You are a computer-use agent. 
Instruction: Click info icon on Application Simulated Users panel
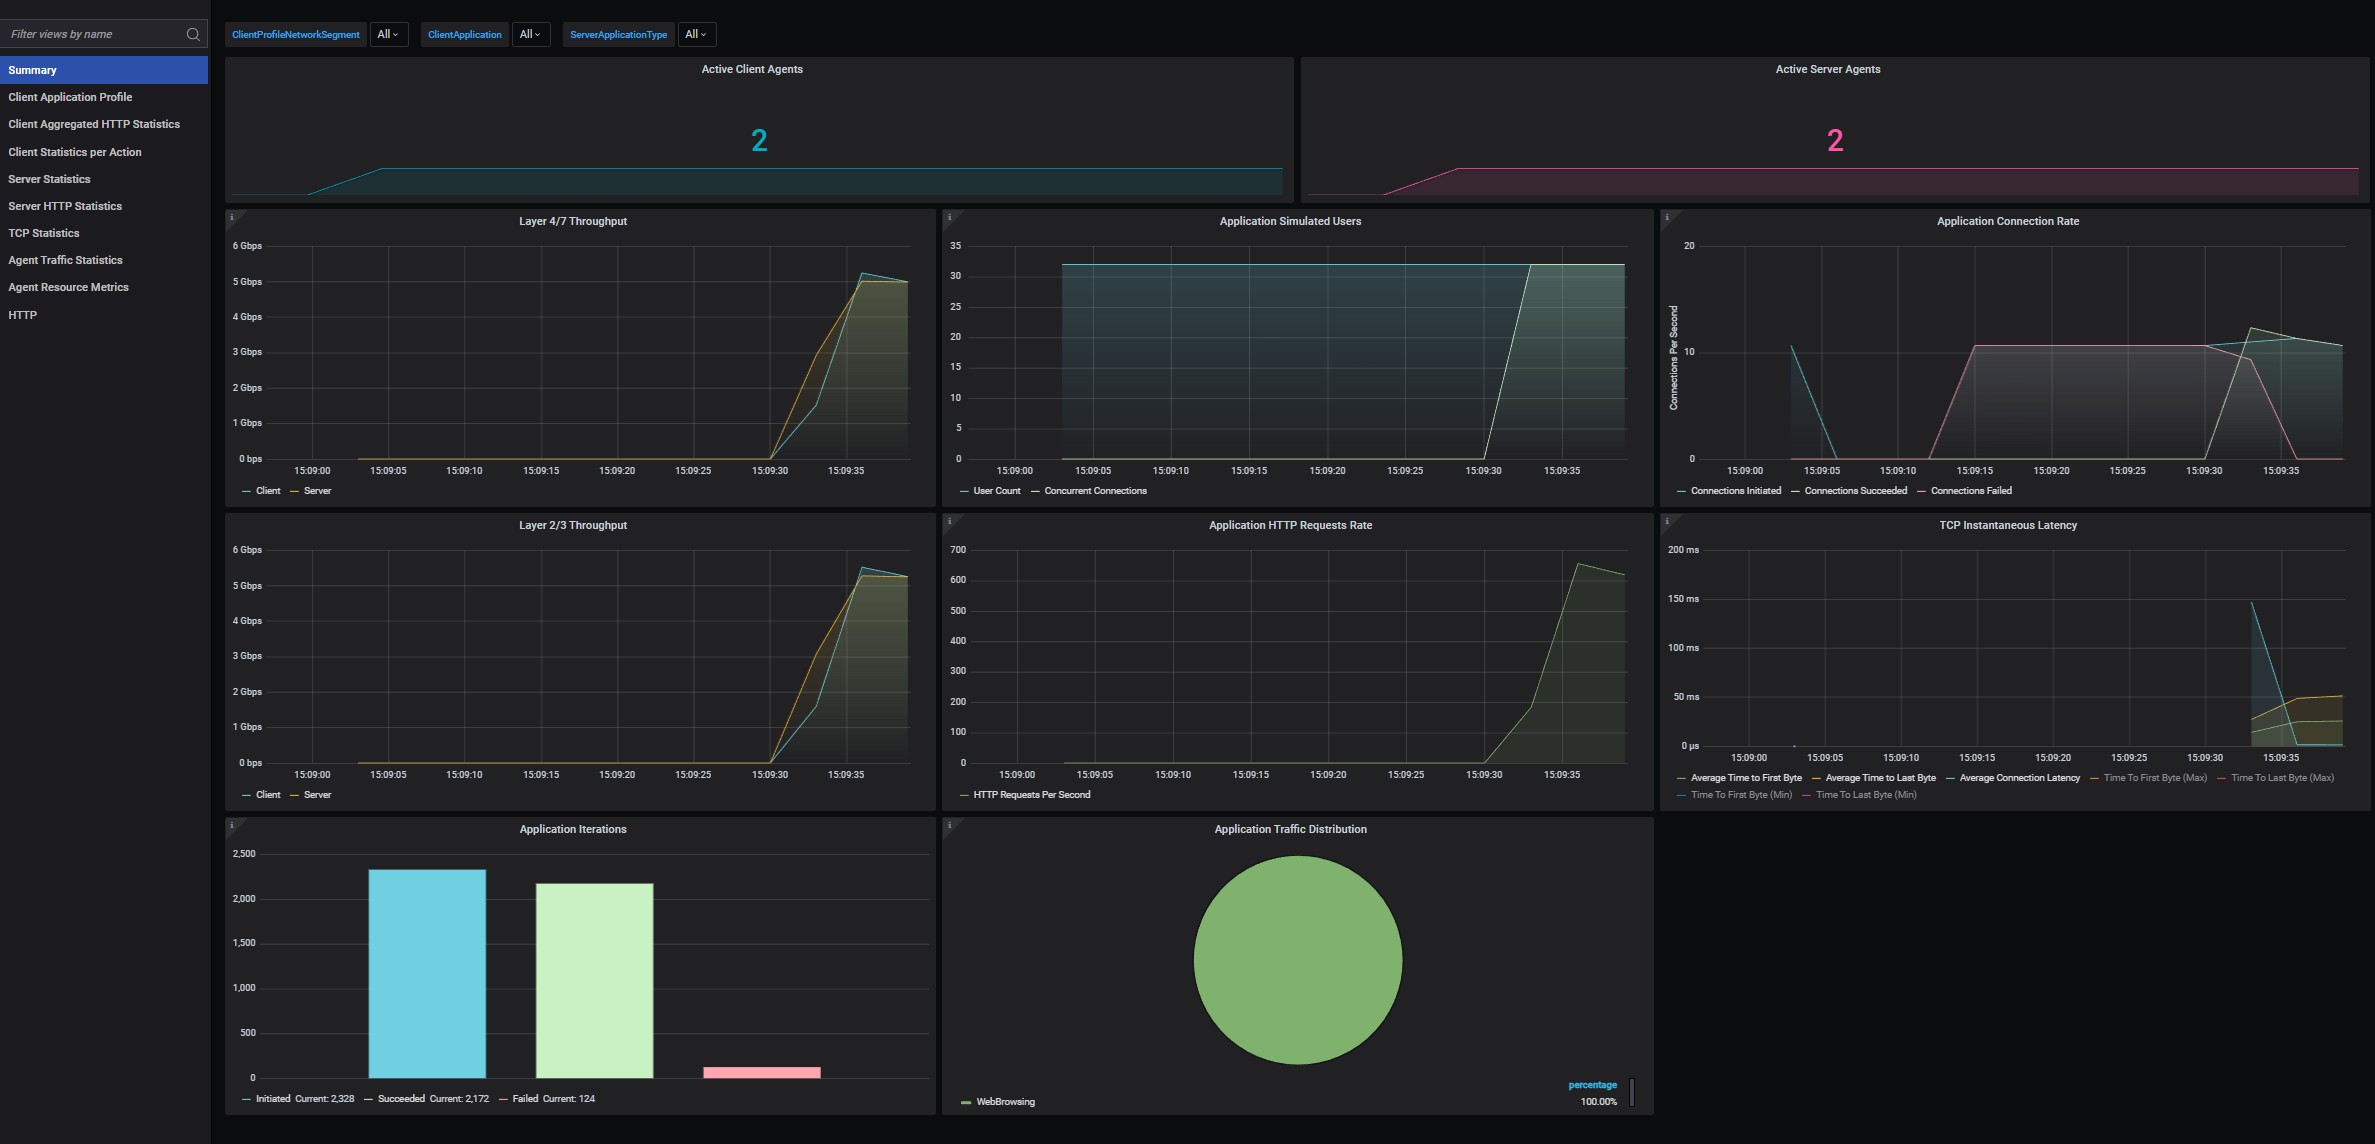[x=949, y=217]
